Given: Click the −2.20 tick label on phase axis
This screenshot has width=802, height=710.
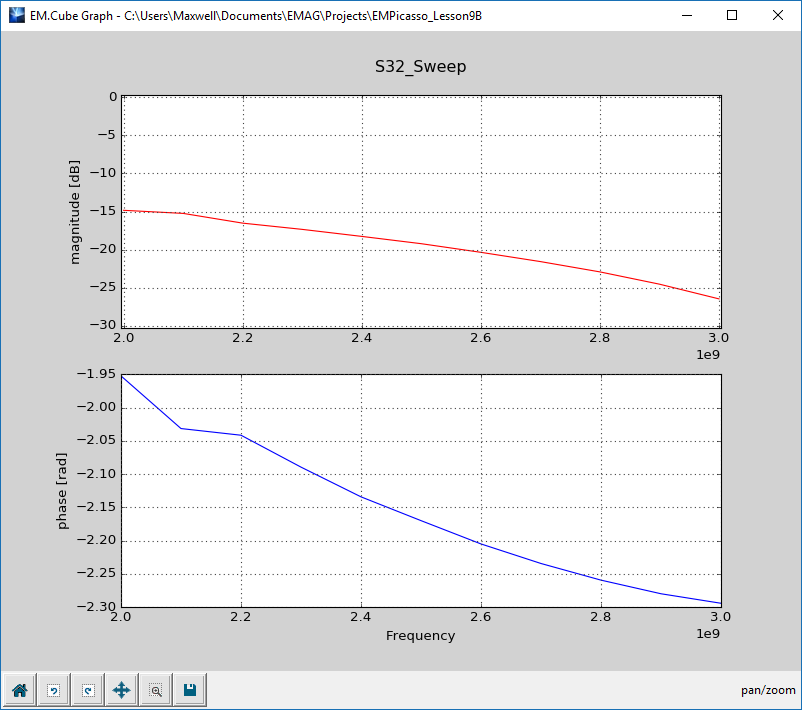Looking at the screenshot, I should tap(96, 540).
